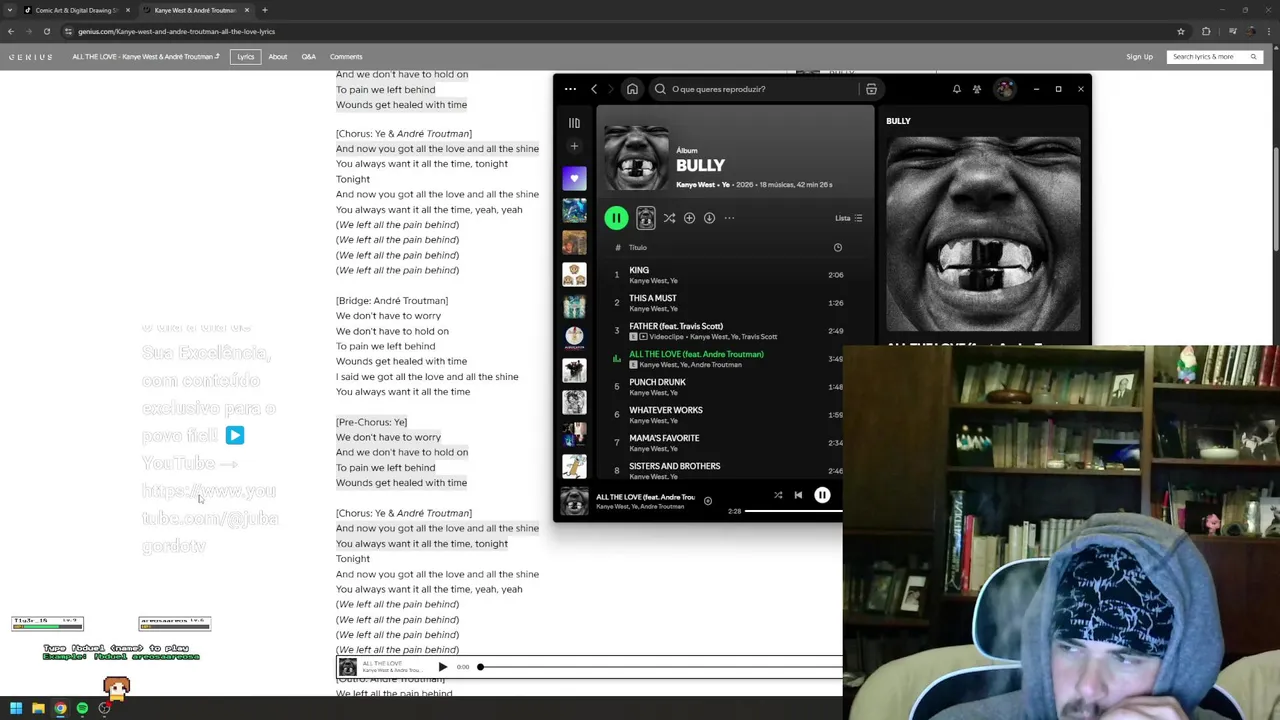
Task: Open File Explorer from the taskbar
Action: (x=38, y=708)
